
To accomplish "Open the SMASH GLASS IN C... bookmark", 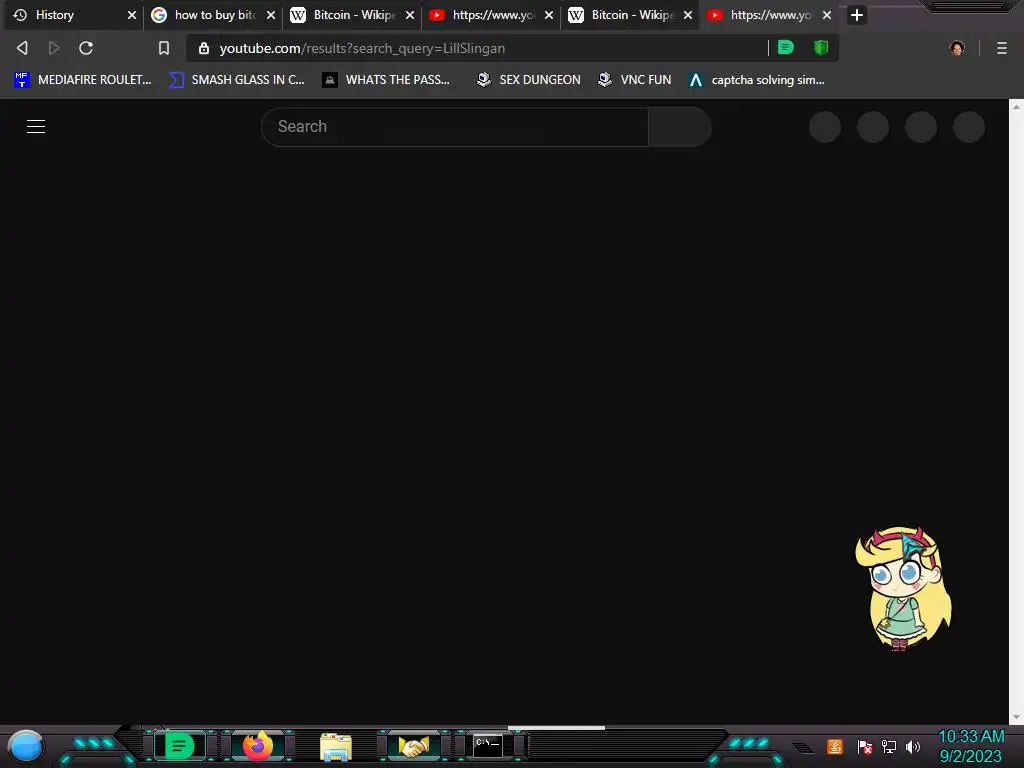I will pyautogui.click(x=236, y=80).
